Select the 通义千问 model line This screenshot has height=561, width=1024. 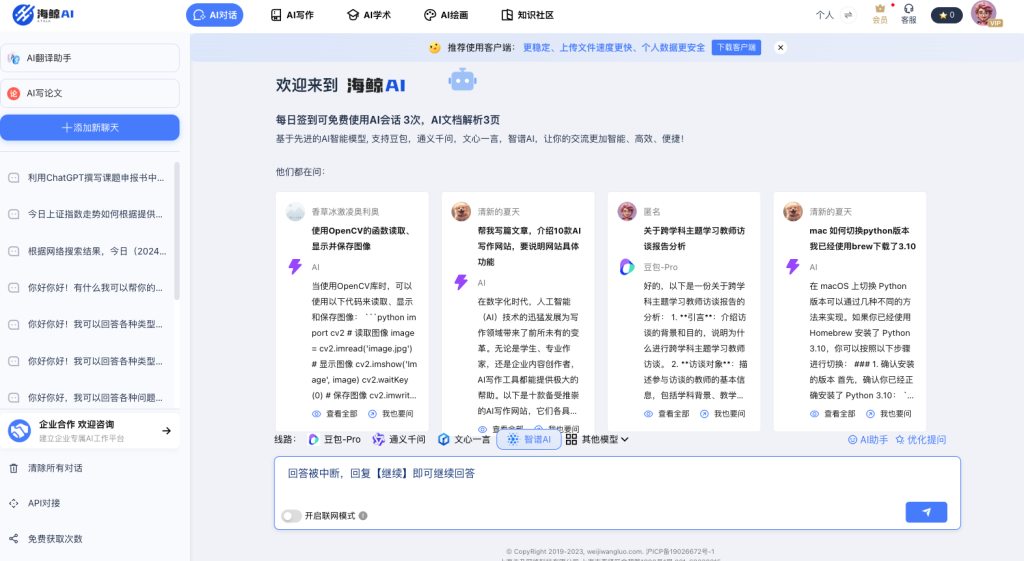click(398, 440)
